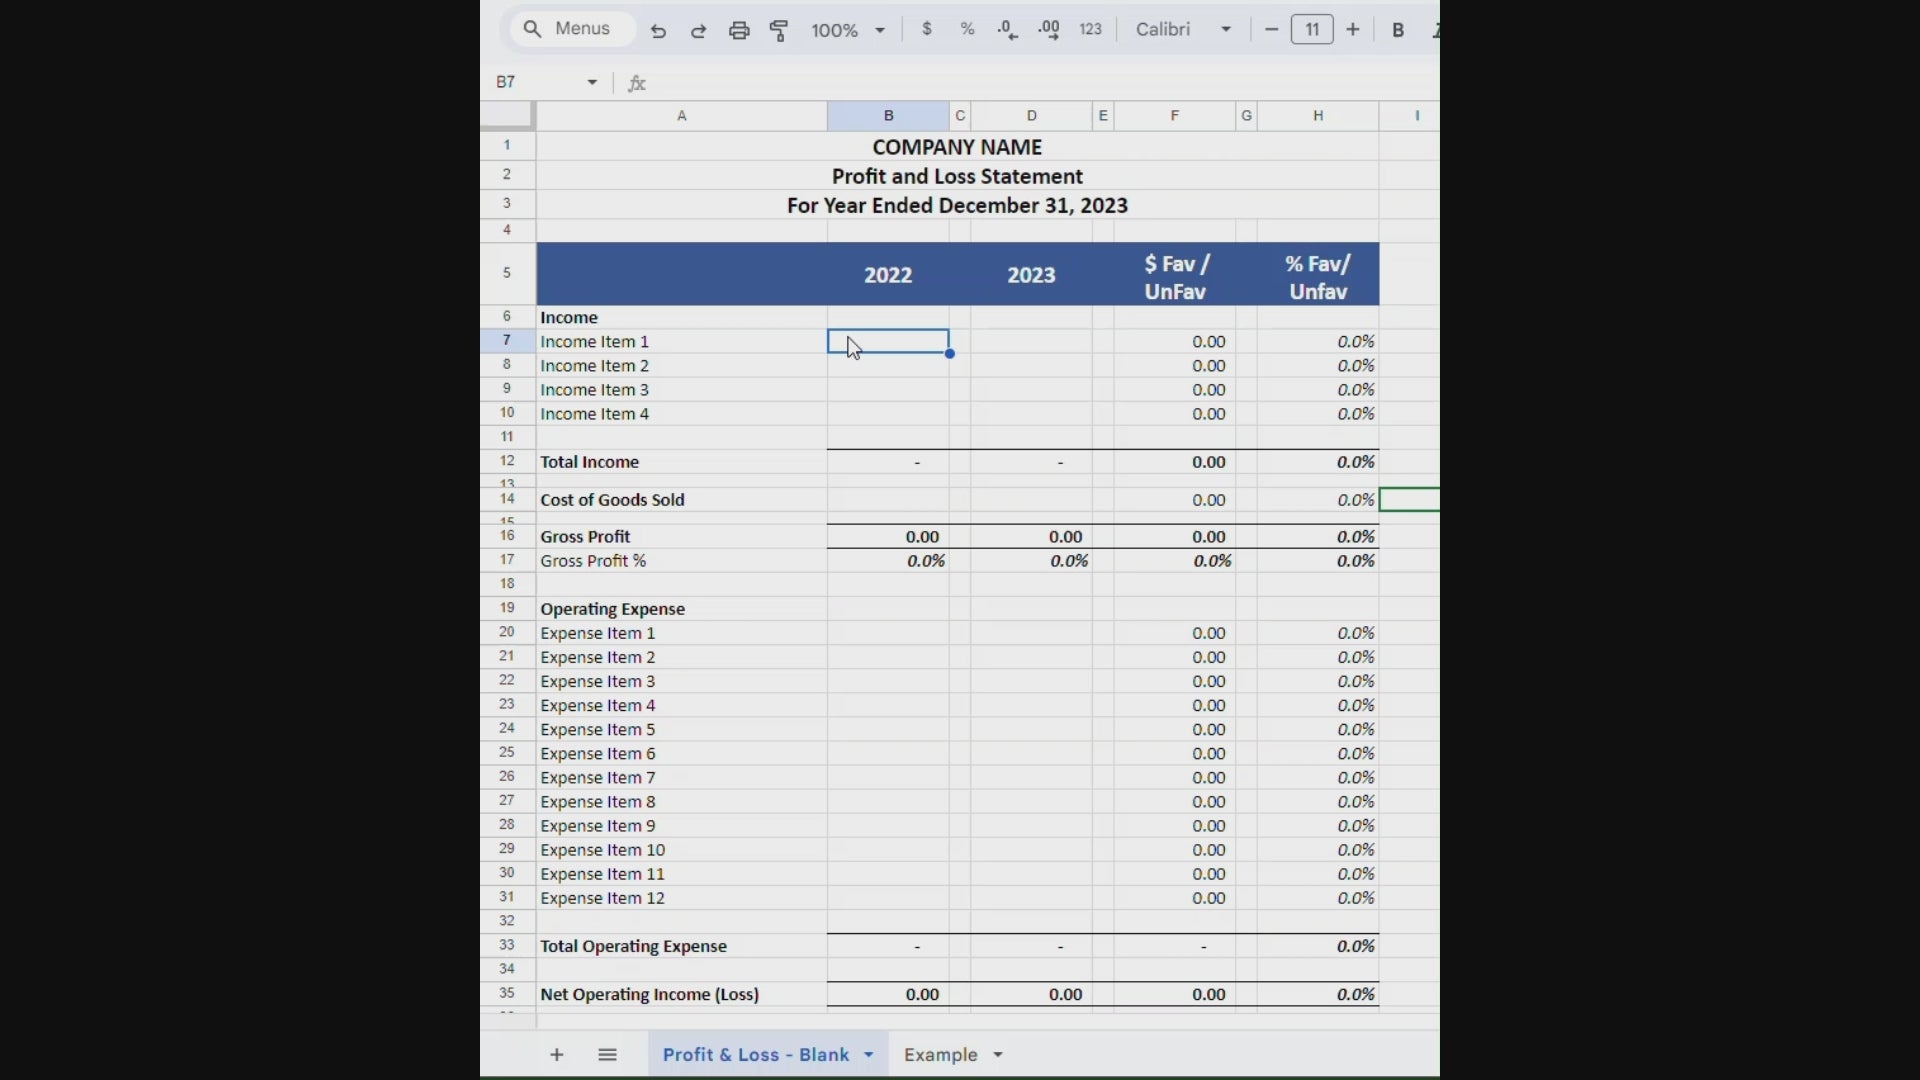Increase font size with plus button
The image size is (1920, 1080).
click(x=1353, y=29)
